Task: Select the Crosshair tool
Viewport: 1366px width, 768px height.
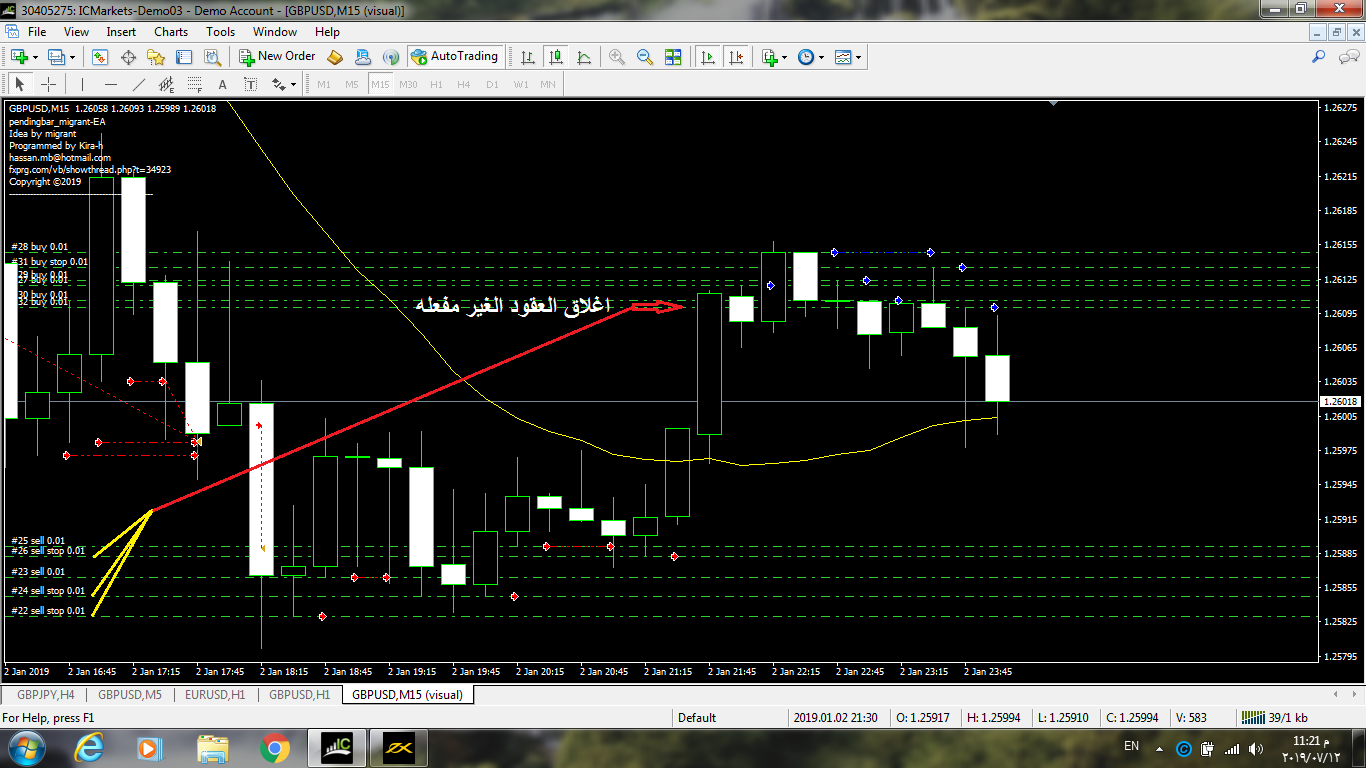Action: pyautogui.click(x=47, y=85)
